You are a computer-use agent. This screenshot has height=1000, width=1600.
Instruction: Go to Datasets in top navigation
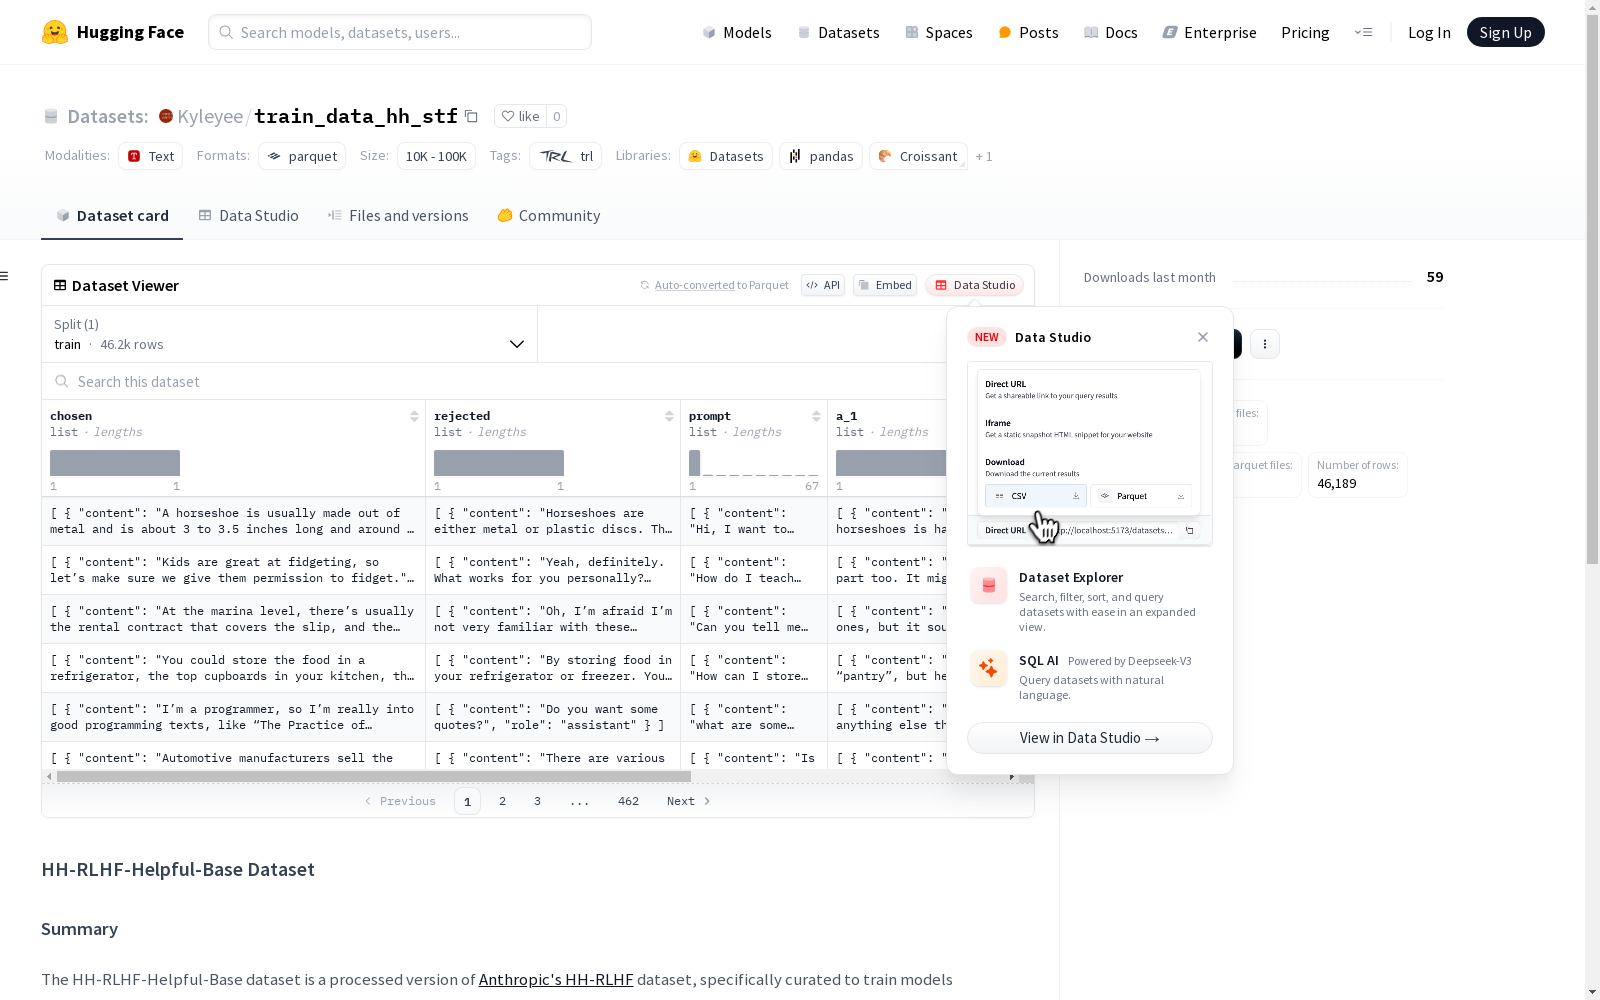coord(838,32)
